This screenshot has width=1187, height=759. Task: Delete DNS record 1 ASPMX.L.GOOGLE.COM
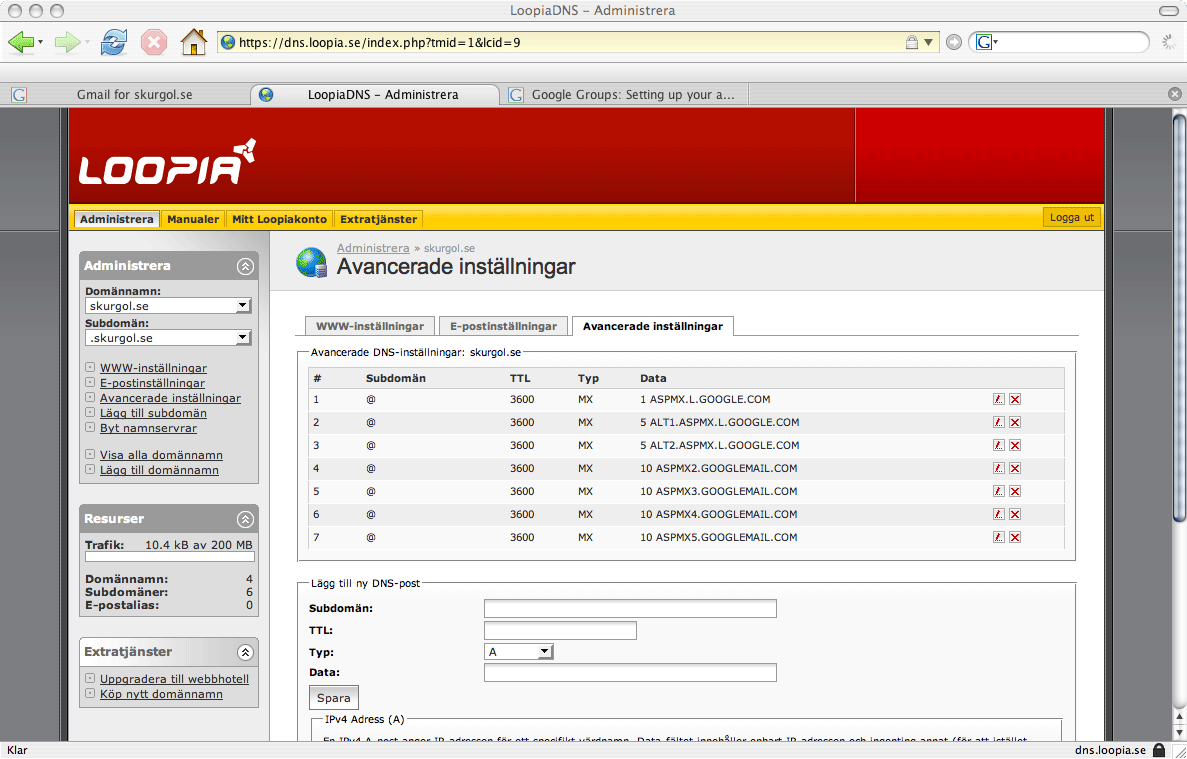(x=1015, y=400)
